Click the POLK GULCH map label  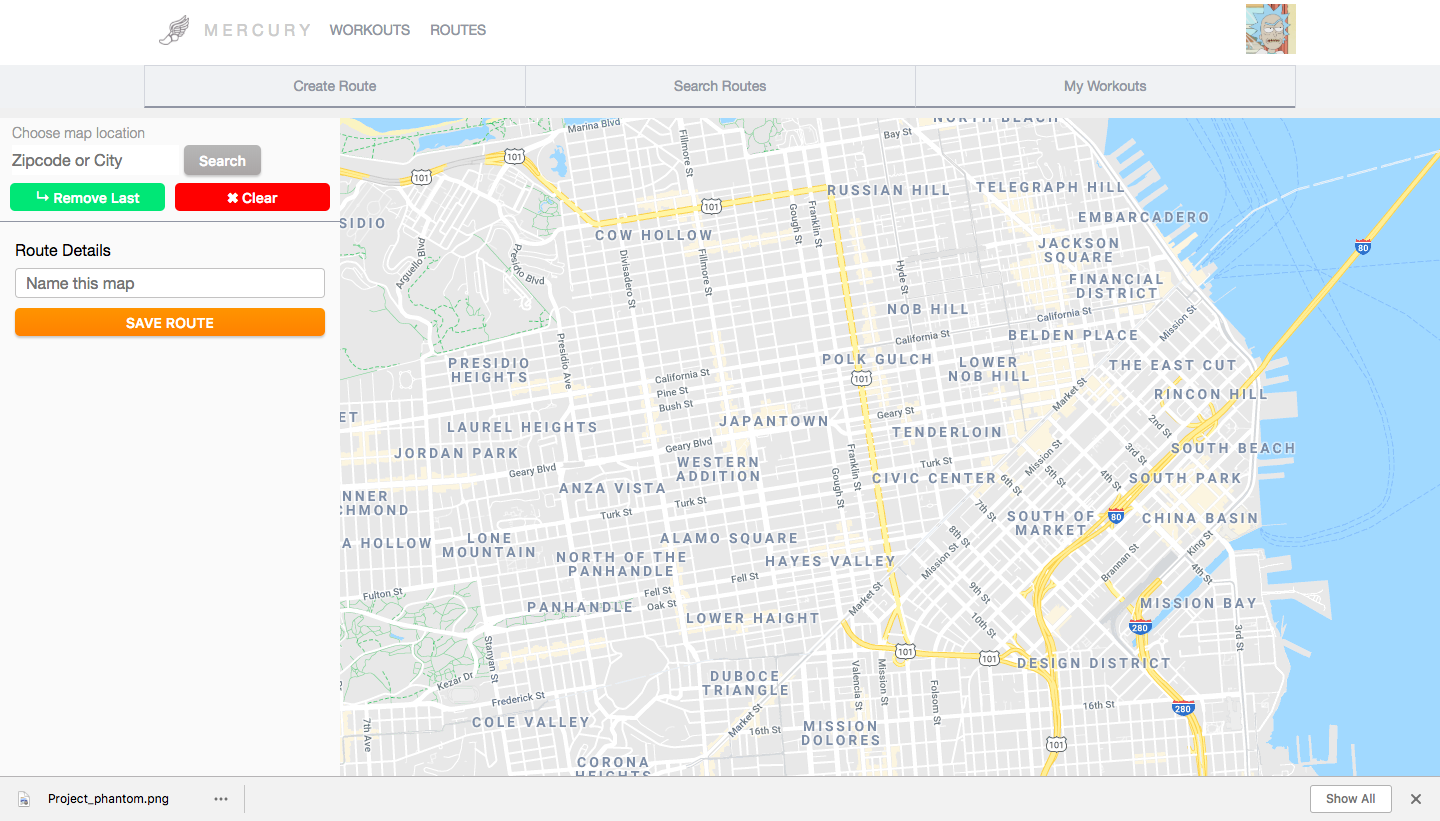pyautogui.click(x=877, y=359)
